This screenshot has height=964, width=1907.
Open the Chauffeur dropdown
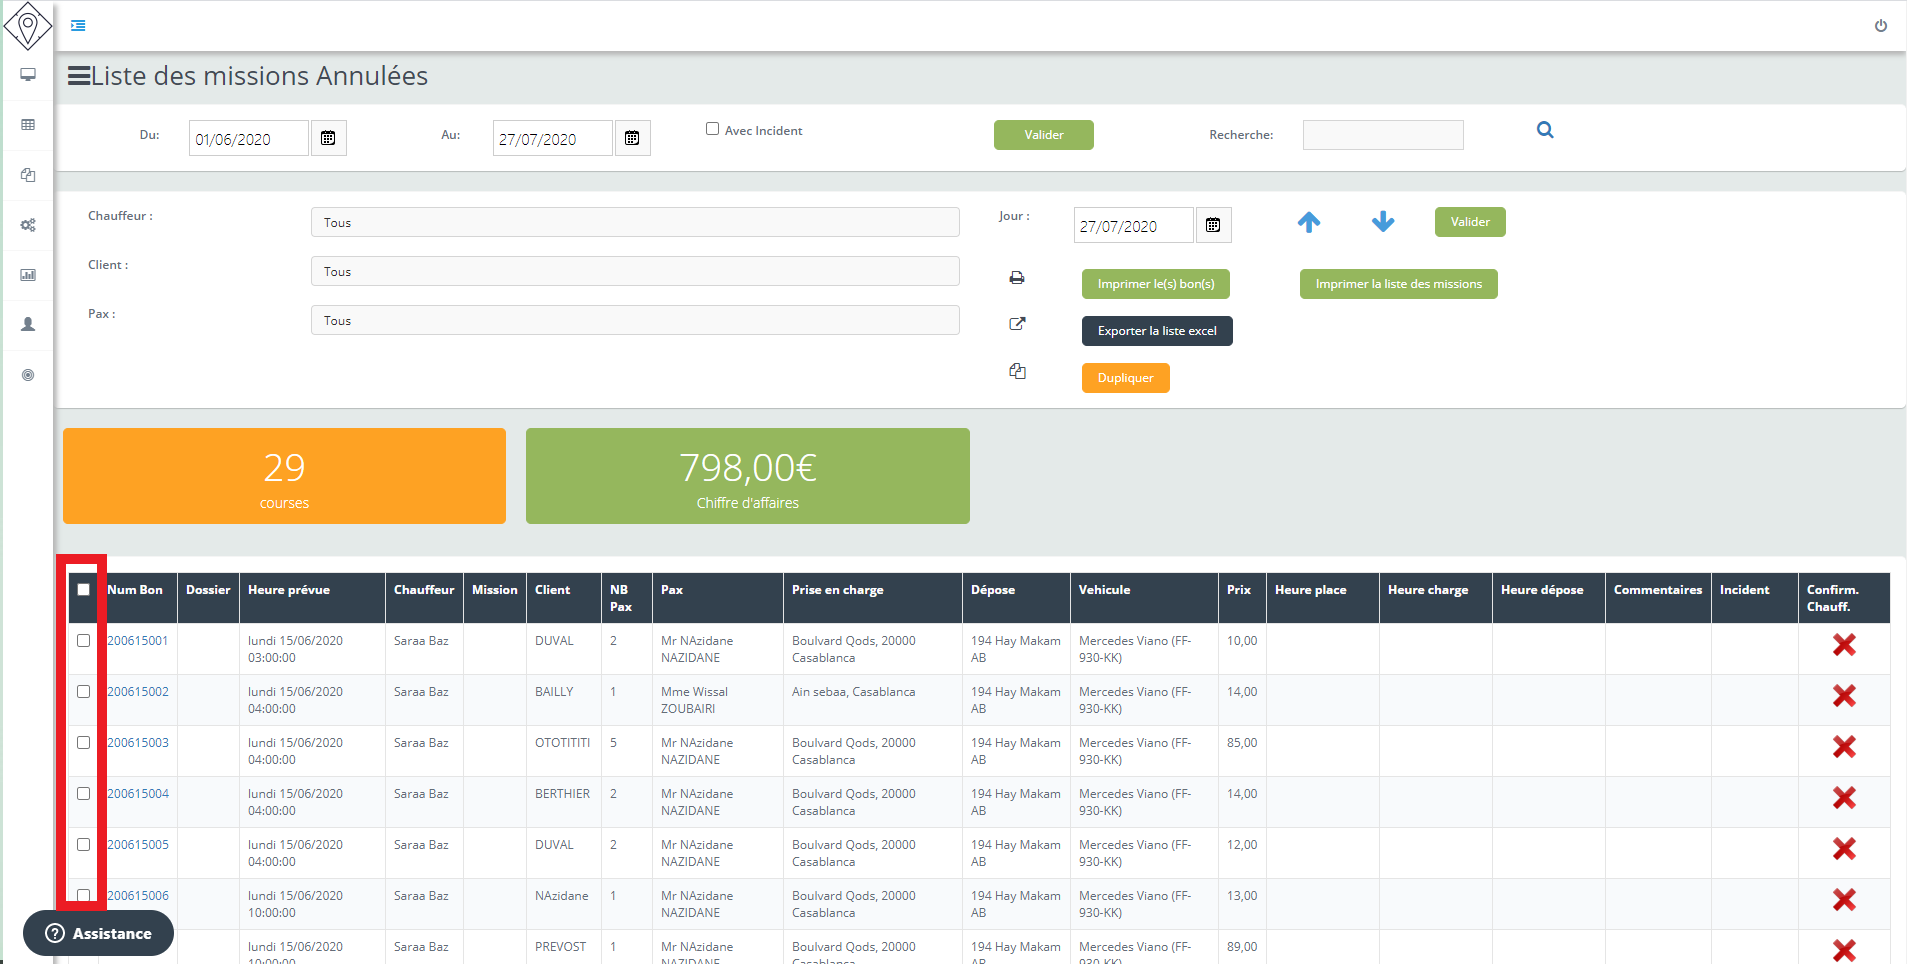pos(634,222)
